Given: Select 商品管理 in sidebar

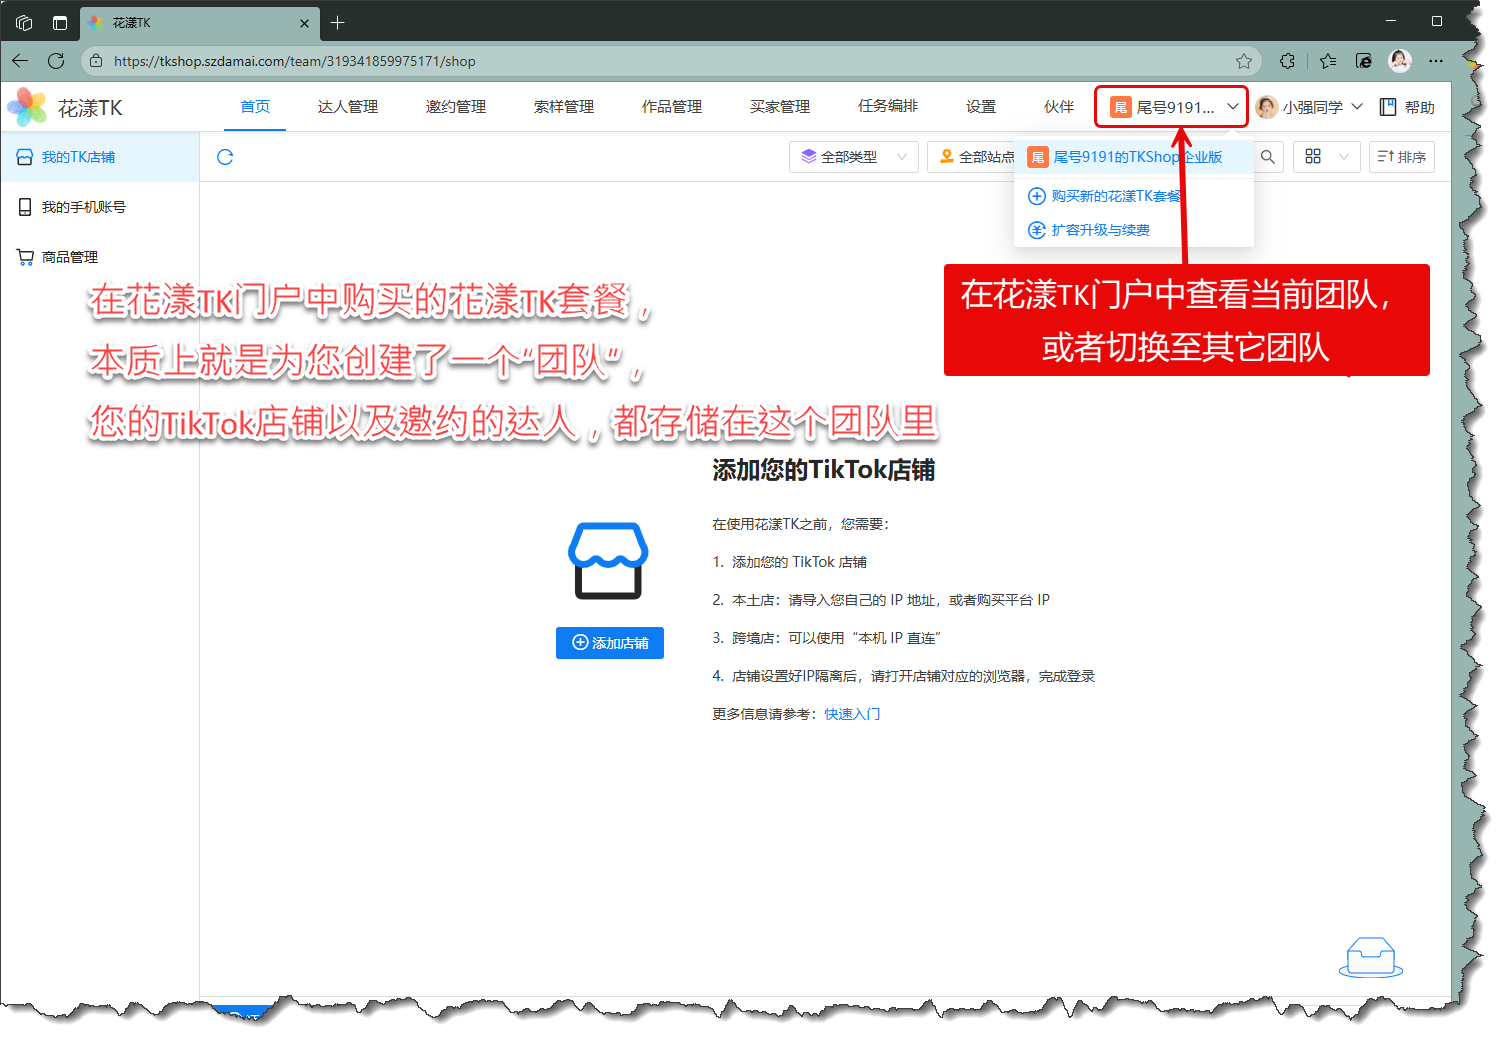Looking at the screenshot, I should coord(100,257).
